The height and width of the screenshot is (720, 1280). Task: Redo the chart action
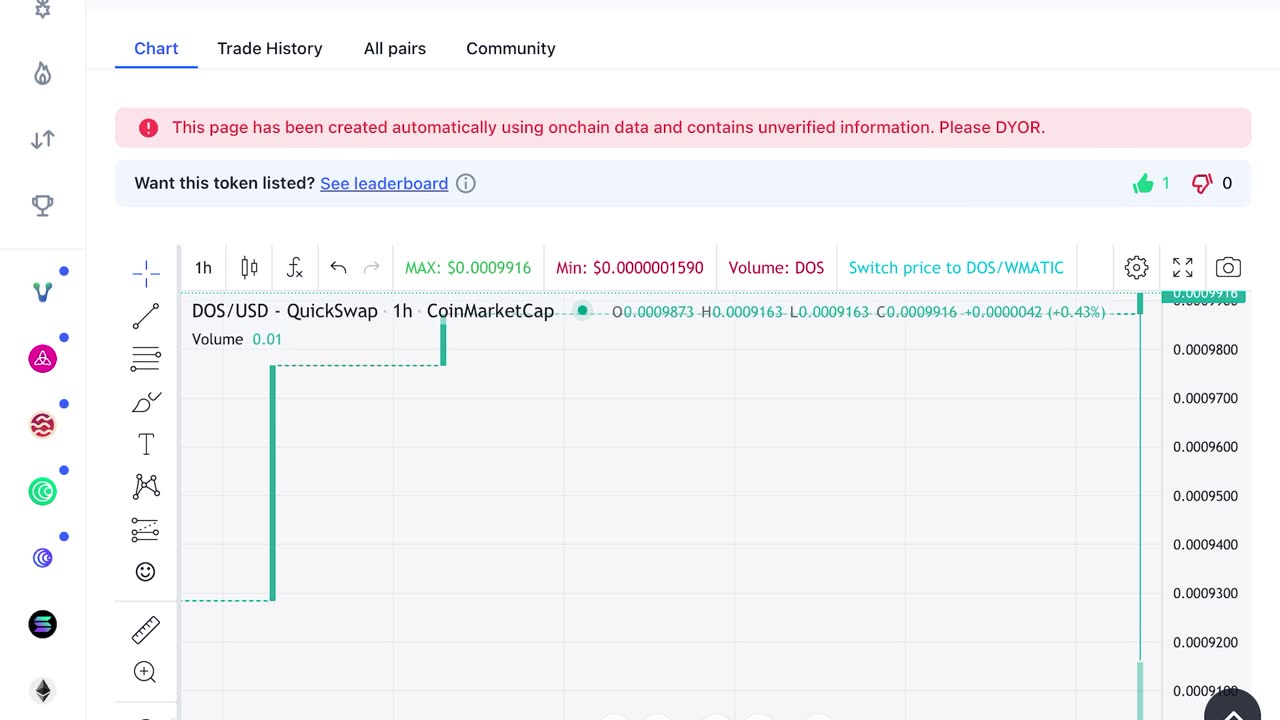click(x=371, y=267)
